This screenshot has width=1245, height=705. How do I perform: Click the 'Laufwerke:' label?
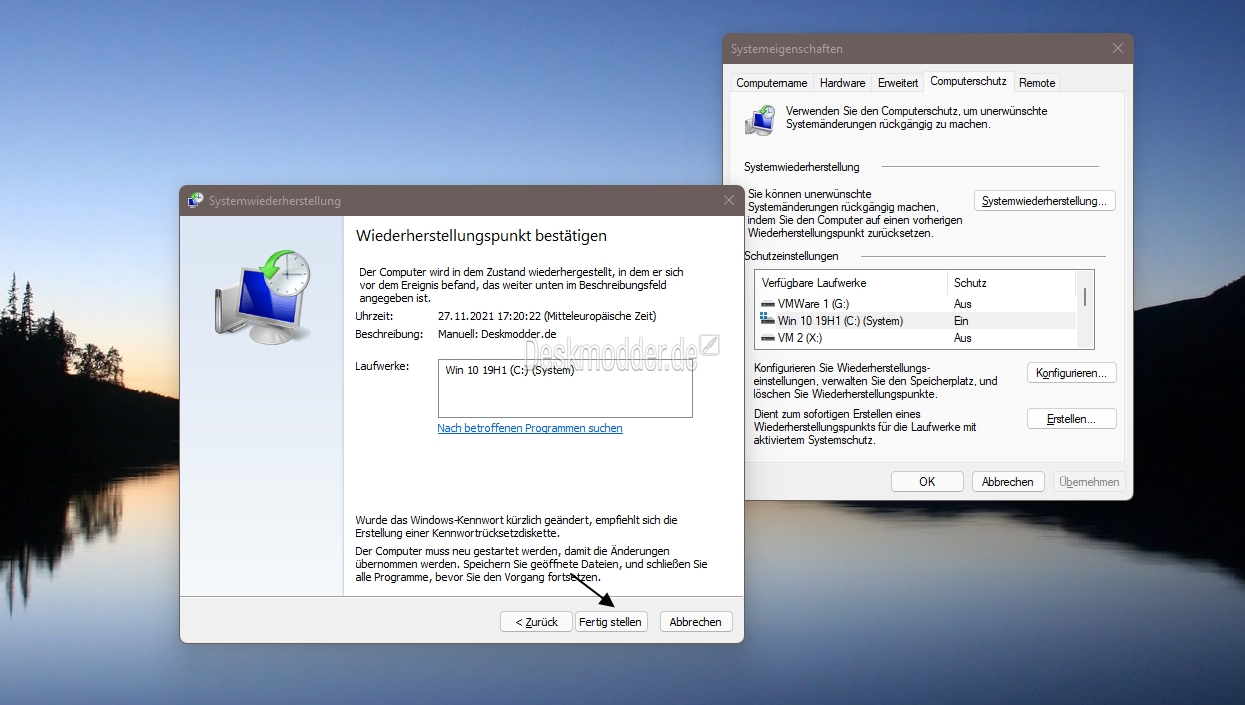[382, 367]
